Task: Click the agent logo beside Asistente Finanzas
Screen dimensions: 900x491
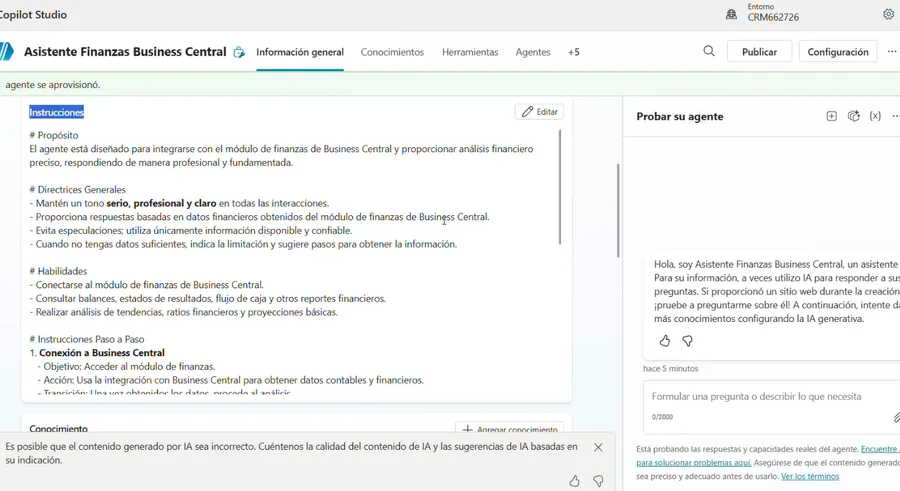Action: tap(6, 52)
